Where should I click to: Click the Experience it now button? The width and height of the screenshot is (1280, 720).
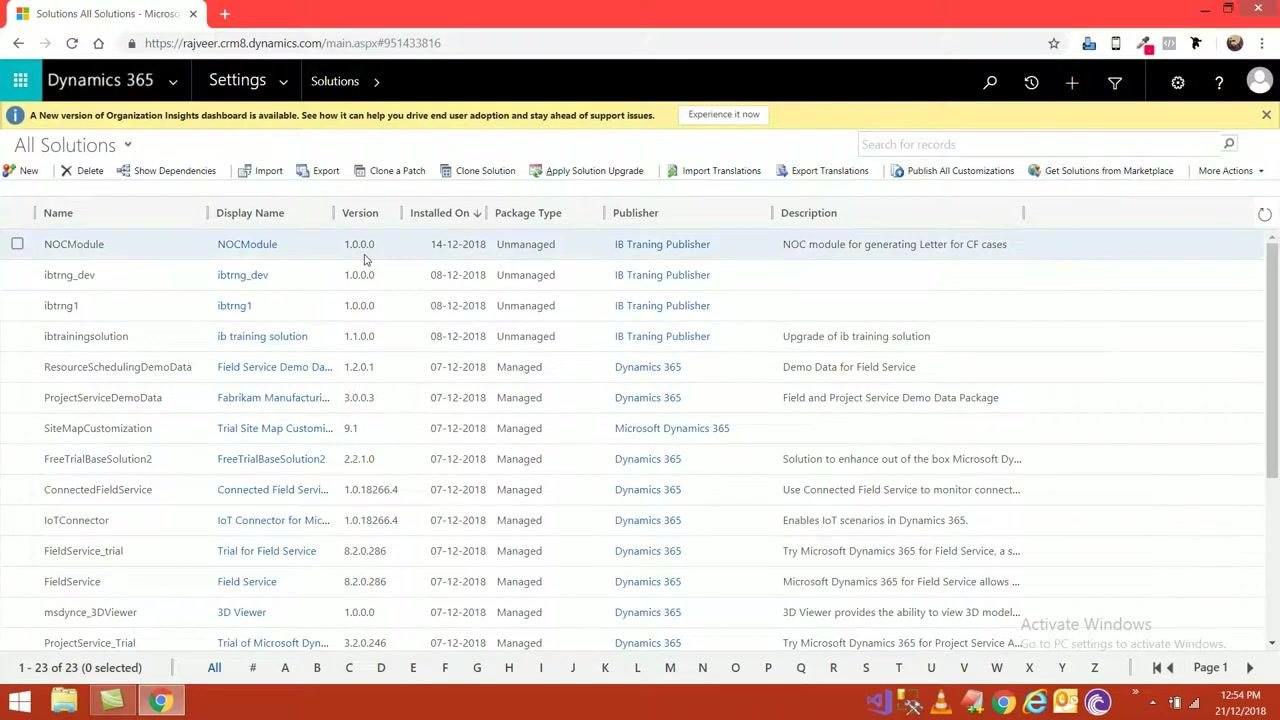[724, 115]
